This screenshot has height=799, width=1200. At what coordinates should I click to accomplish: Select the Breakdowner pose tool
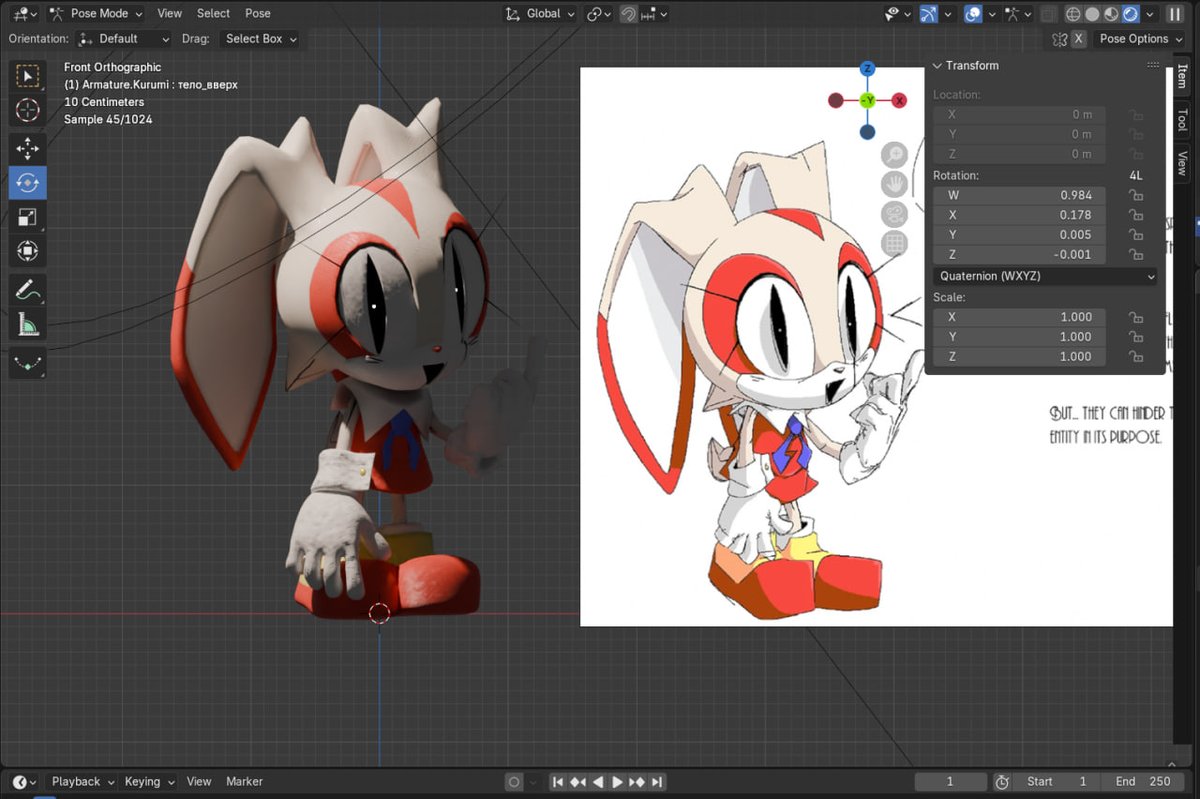(27, 363)
